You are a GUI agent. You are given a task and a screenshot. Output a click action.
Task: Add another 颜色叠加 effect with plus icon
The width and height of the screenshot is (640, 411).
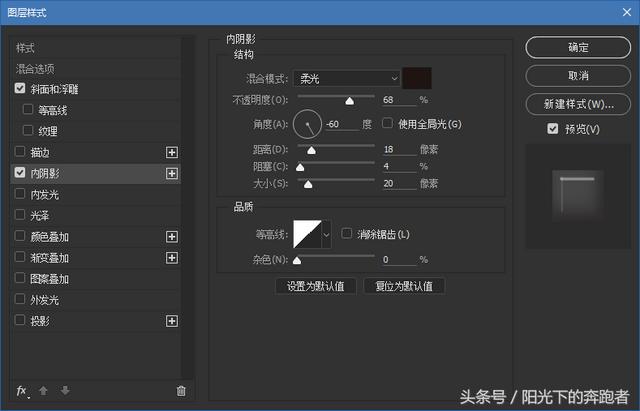[x=172, y=237]
